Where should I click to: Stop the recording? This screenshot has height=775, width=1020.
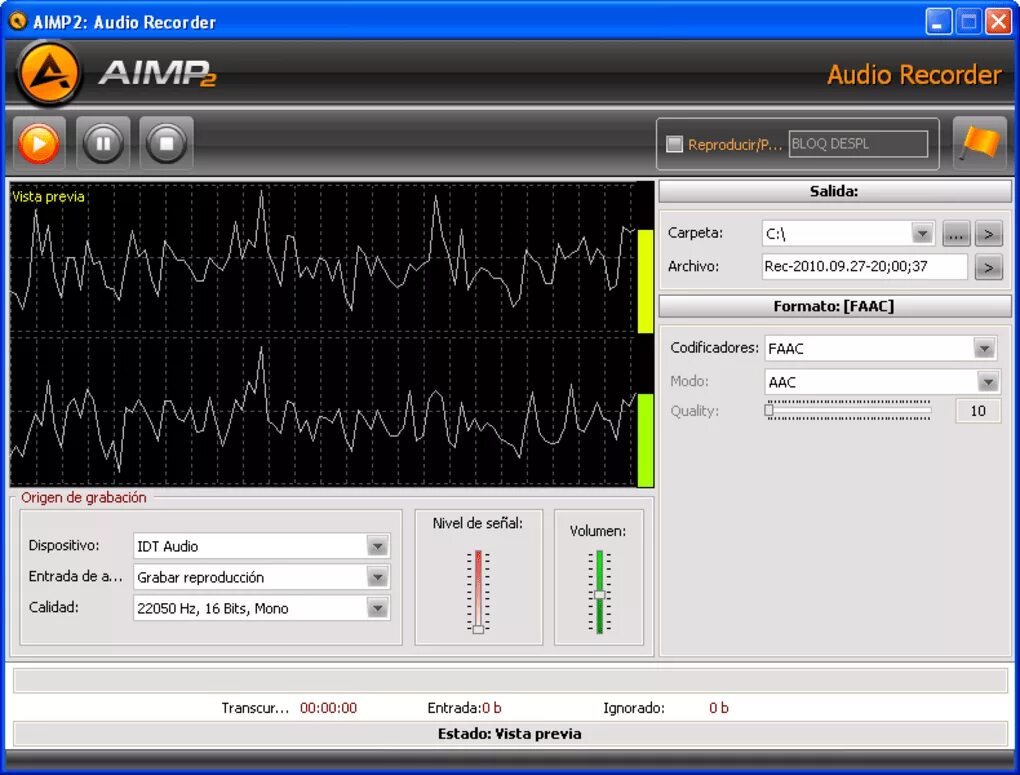click(x=167, y=143)
